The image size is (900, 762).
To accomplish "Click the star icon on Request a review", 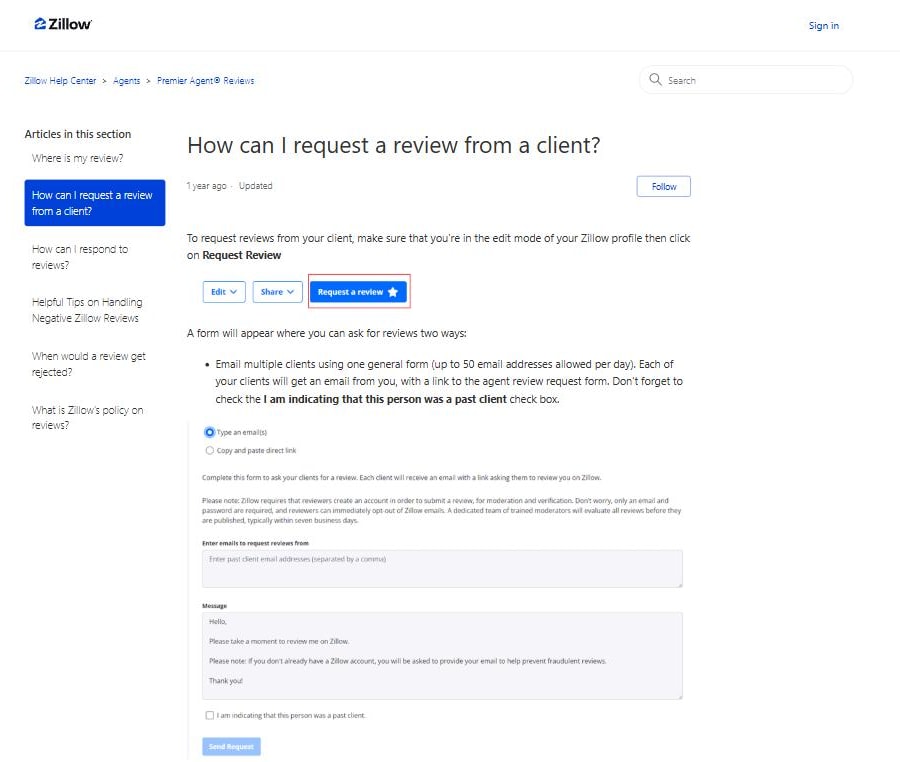I will click(393, 292).
